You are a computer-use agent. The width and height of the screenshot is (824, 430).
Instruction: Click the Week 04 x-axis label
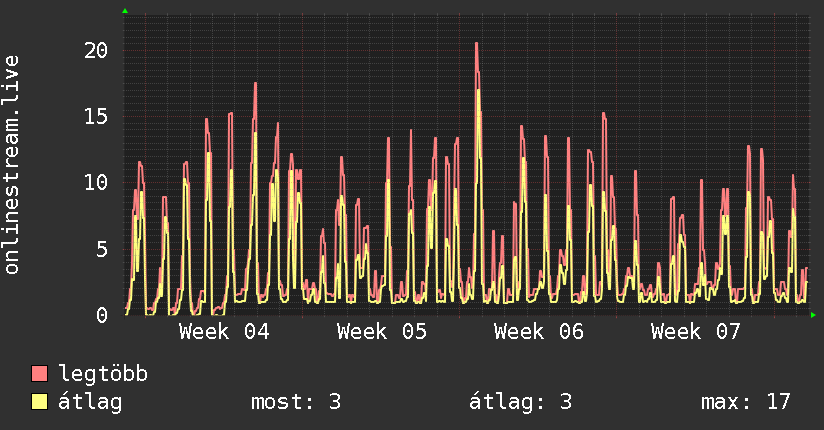tap(224, 331)
